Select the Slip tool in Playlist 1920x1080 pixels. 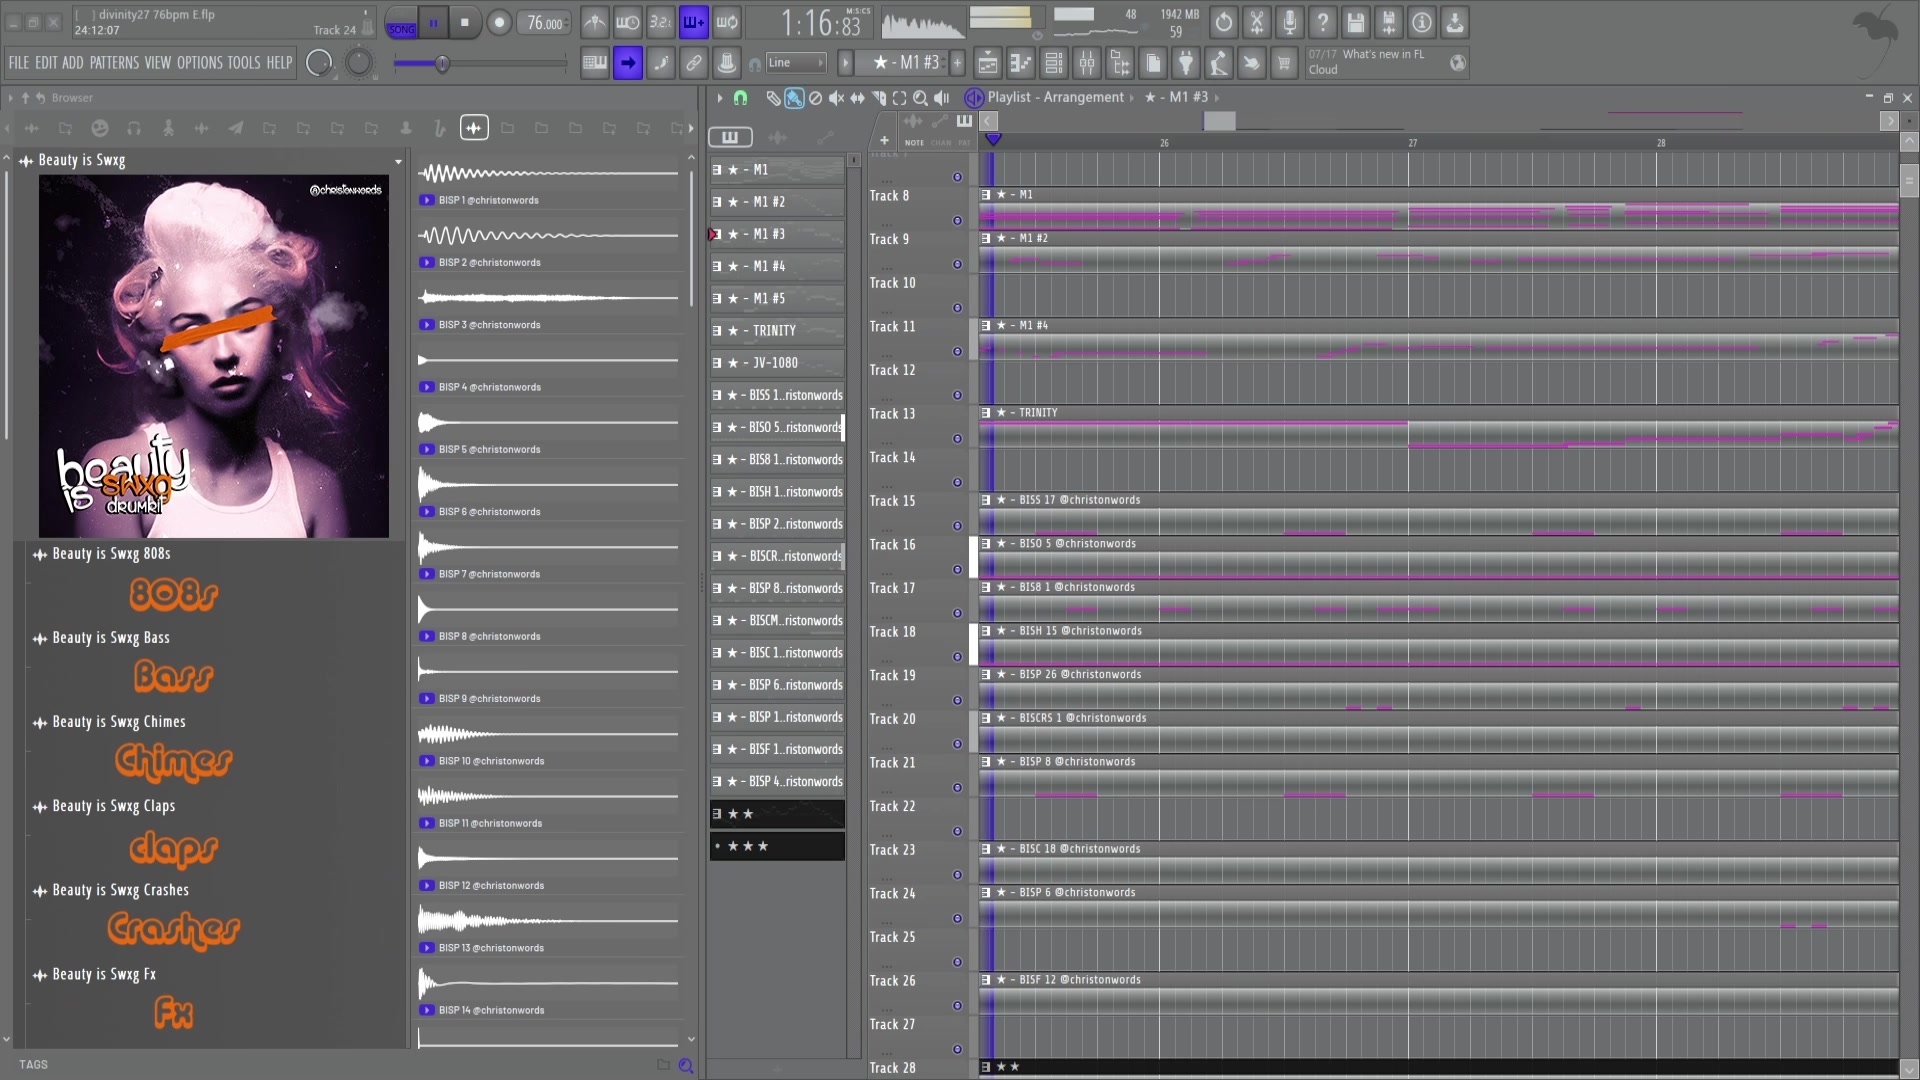pos(857,98)
